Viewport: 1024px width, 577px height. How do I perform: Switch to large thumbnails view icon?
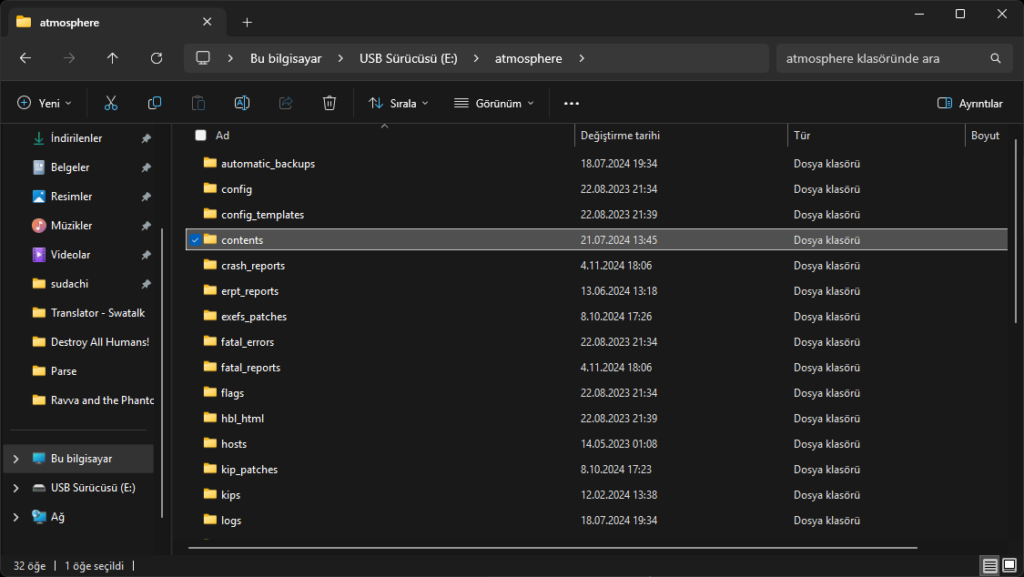(x=1009, y=566)
